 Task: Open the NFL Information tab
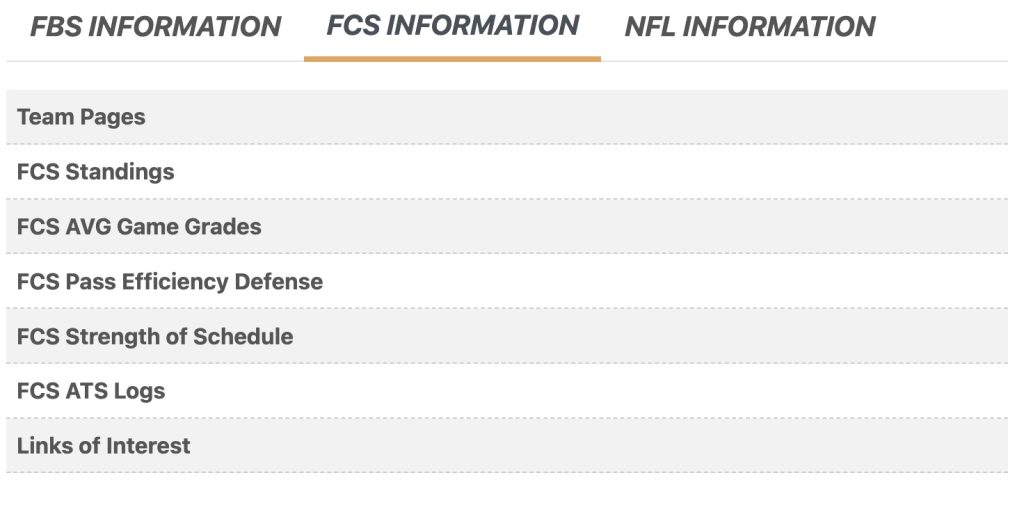(x=749, y=27)
